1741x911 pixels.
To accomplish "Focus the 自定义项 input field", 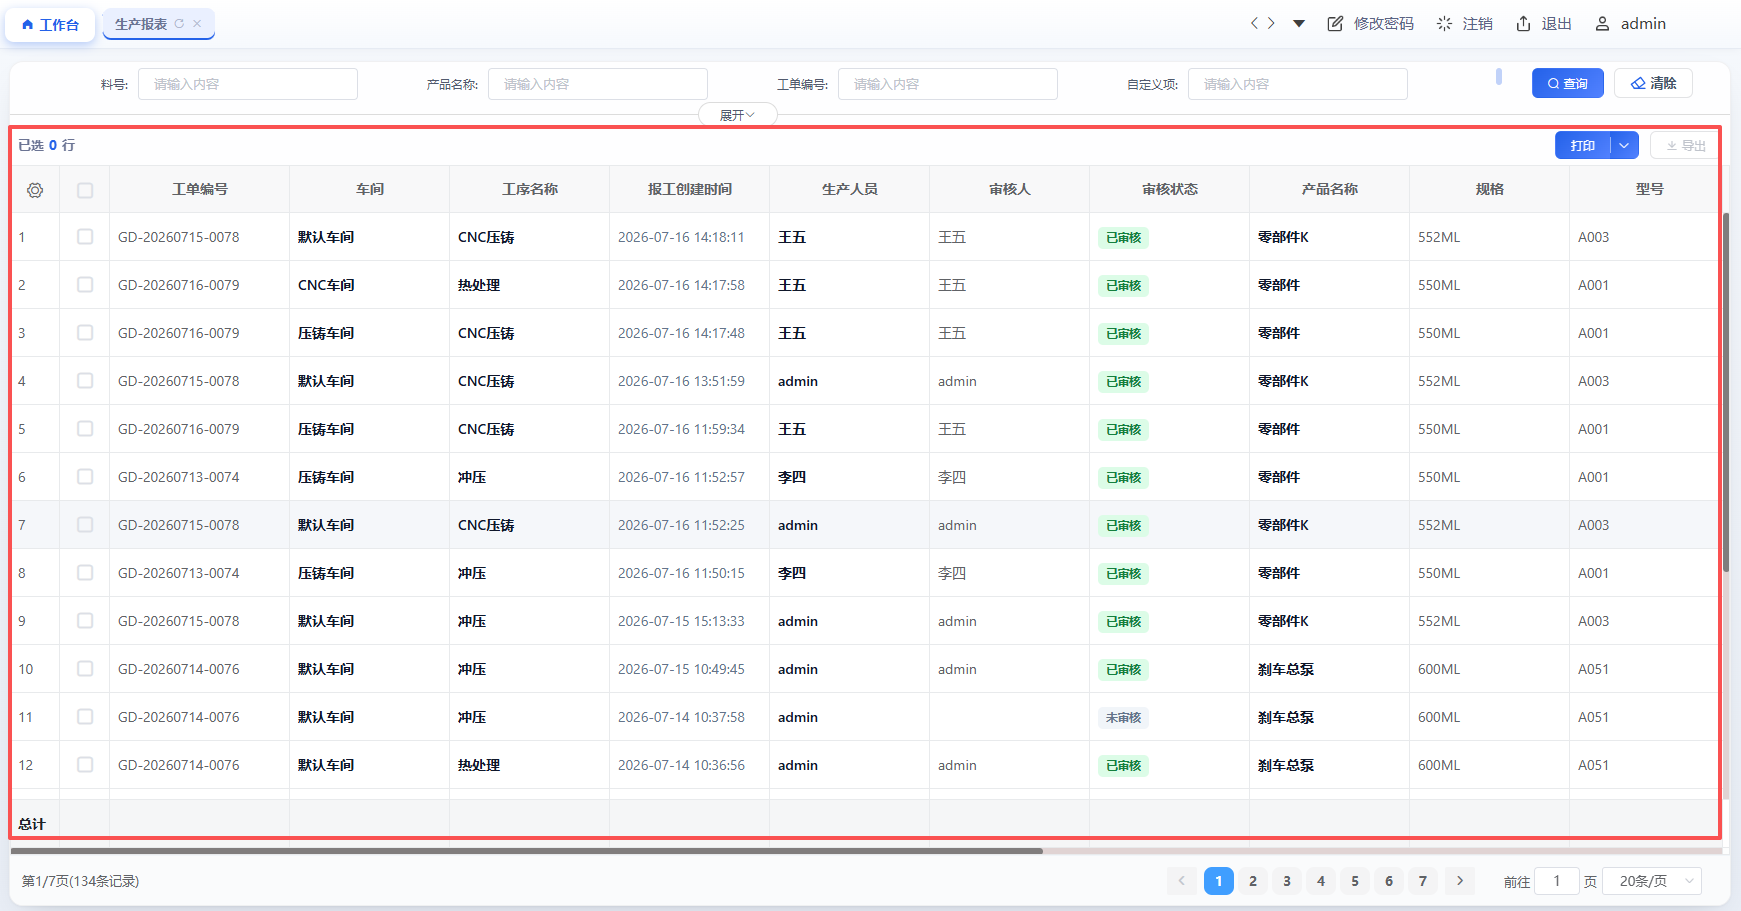I will (1298, 84).
